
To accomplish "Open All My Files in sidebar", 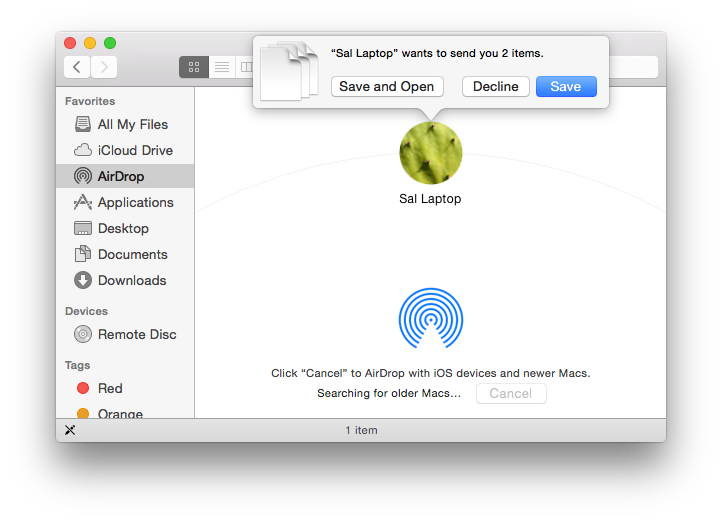I will coord(125,124).
